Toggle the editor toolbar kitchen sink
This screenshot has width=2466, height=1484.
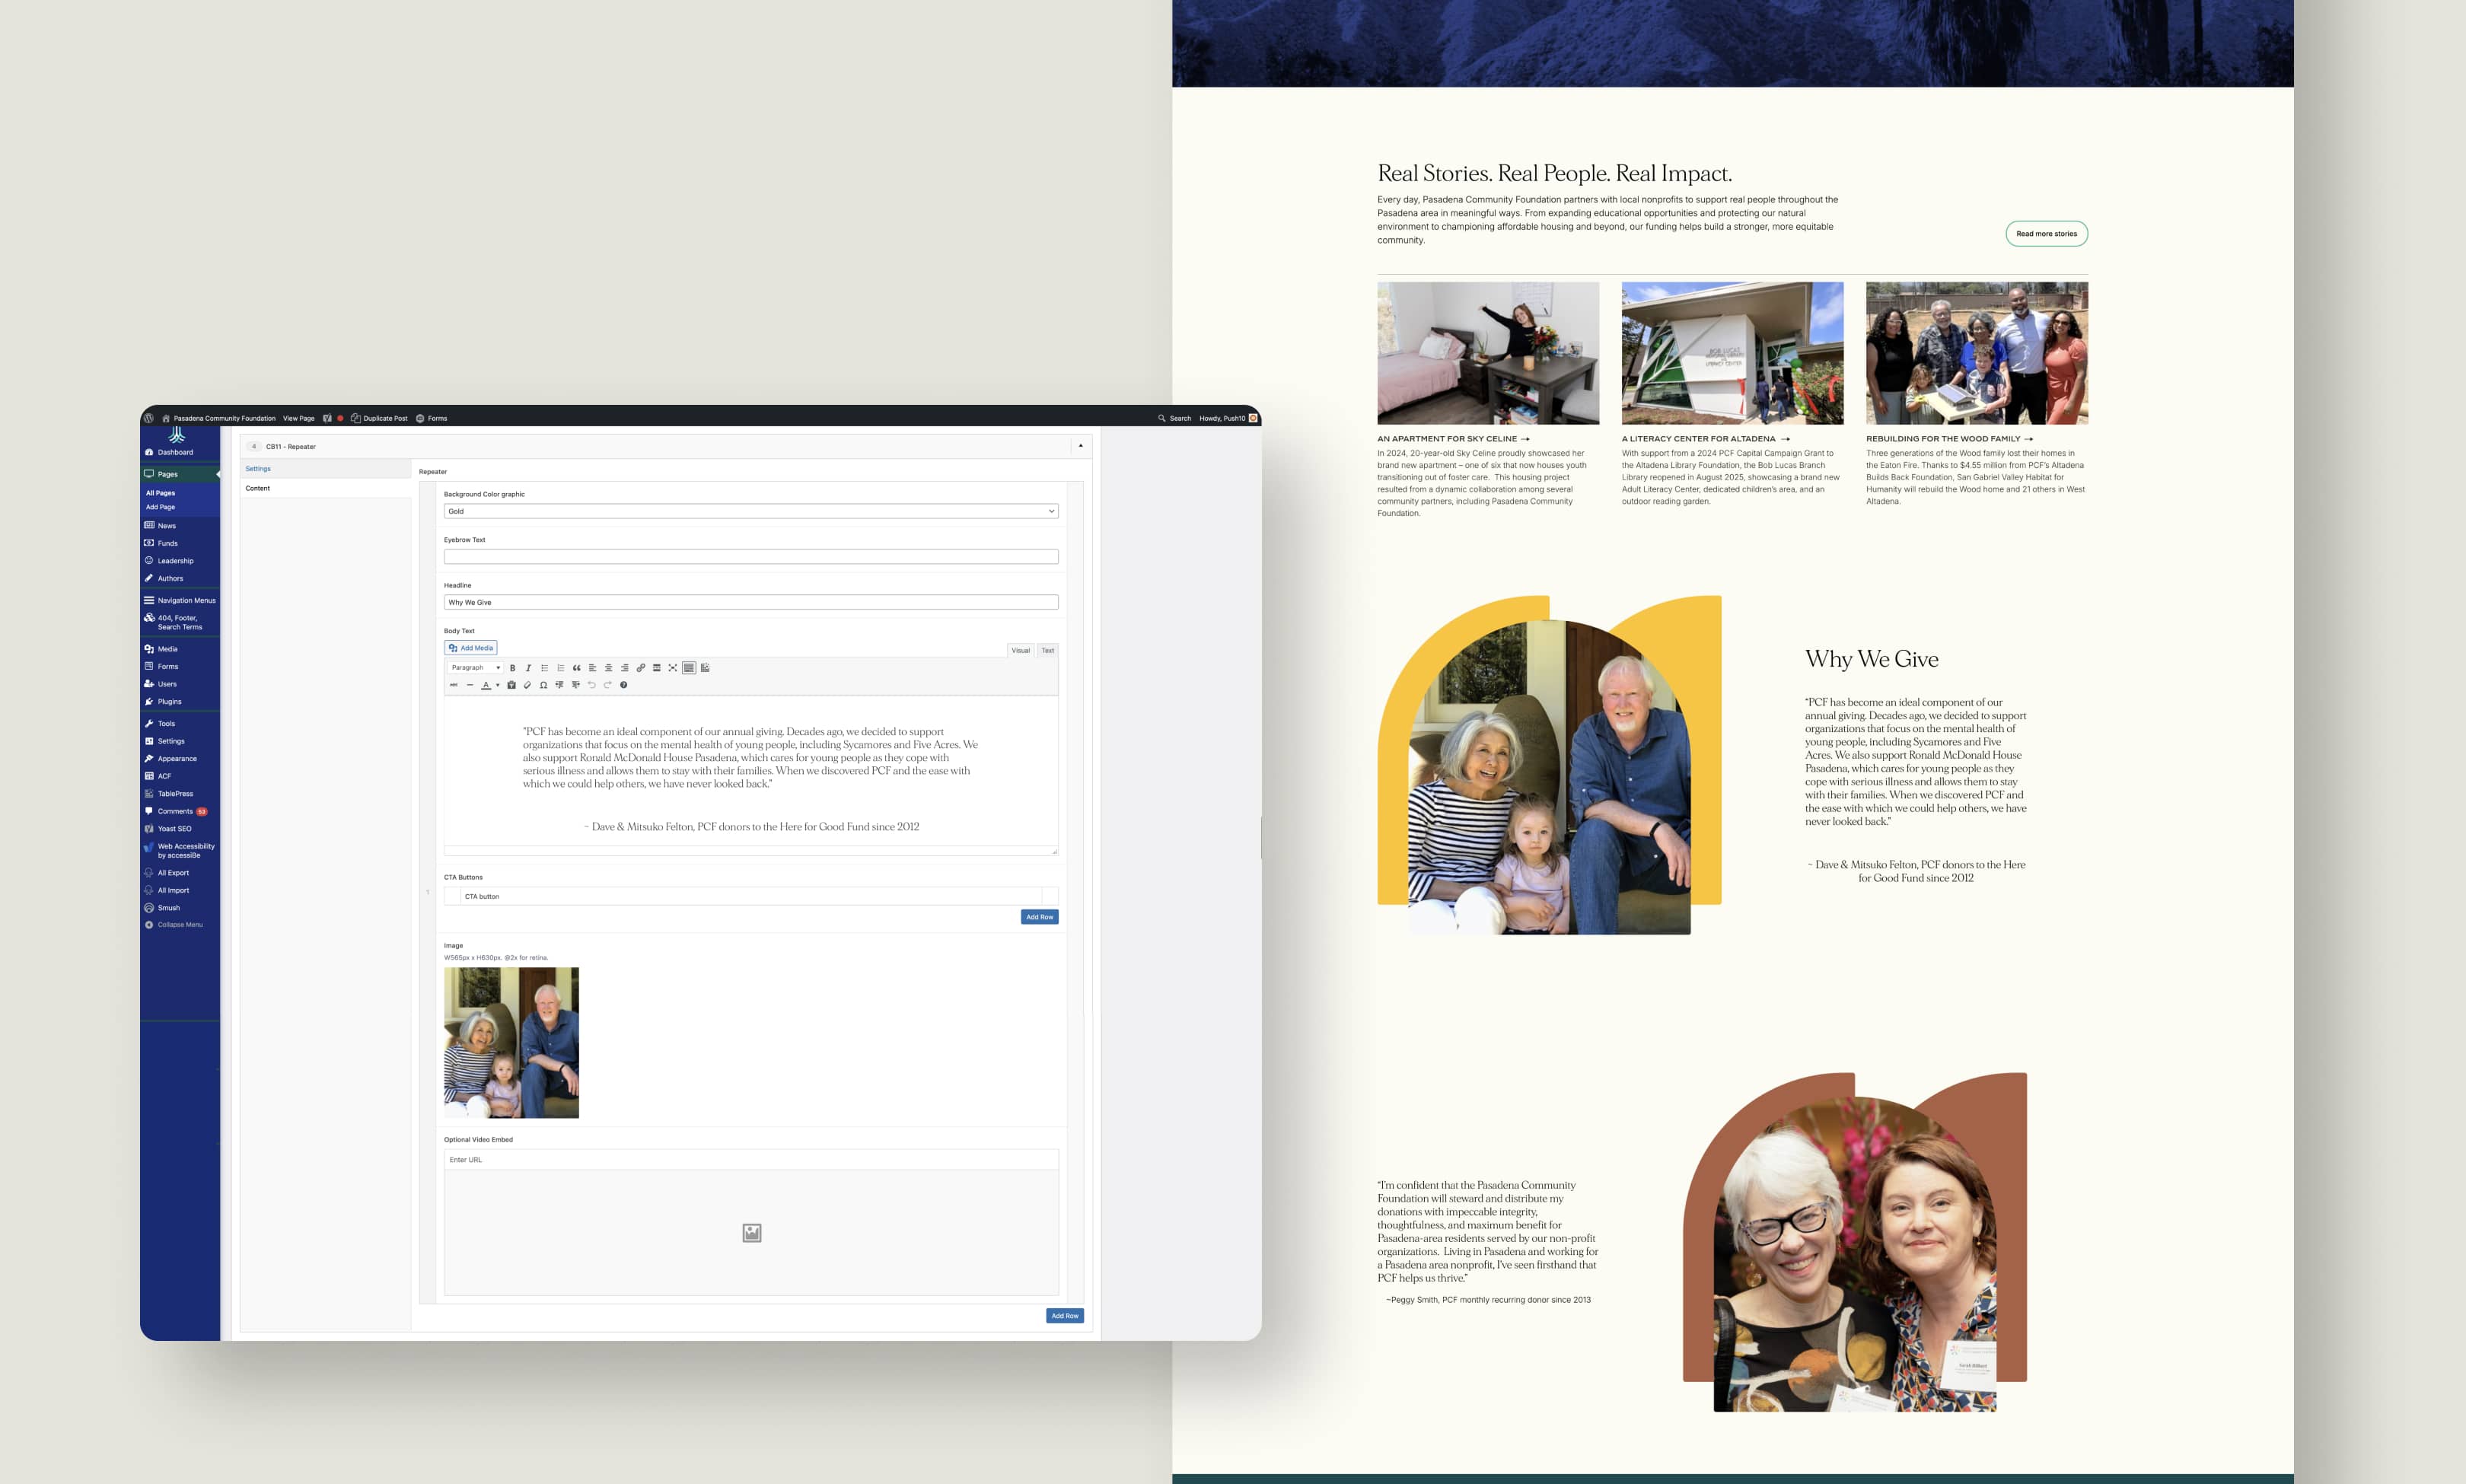689,668
